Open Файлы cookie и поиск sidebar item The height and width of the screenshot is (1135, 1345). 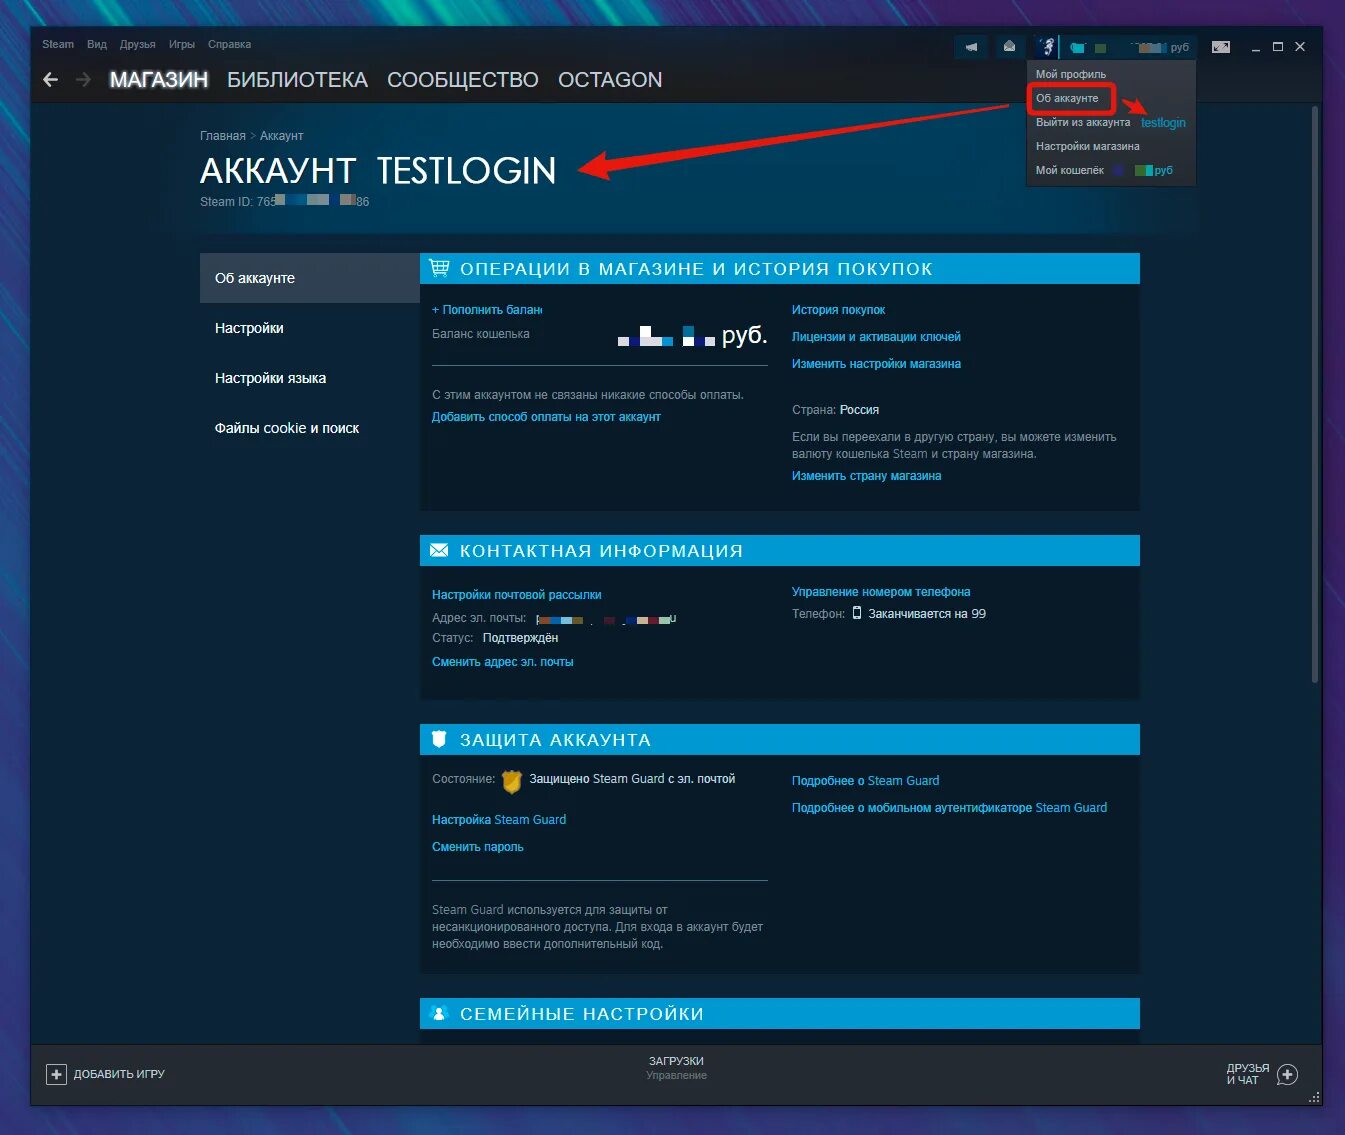[310, 428]
